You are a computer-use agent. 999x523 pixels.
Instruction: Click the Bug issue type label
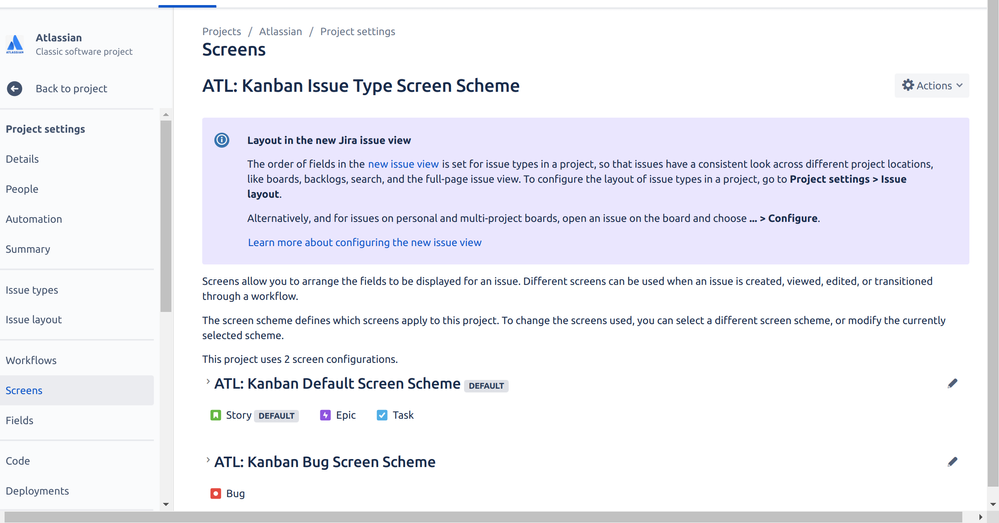click(236, 494)
